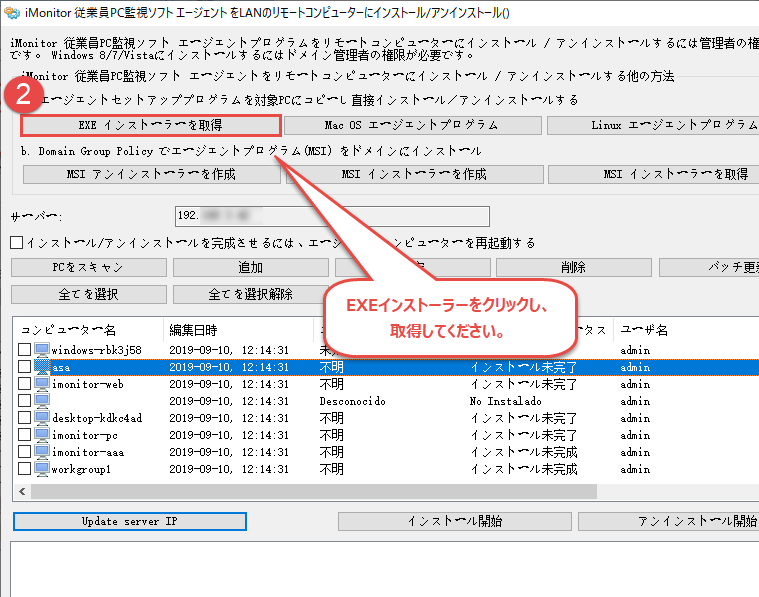Check the desktop-kdkc4ad row checkbox

click(25, 417)
